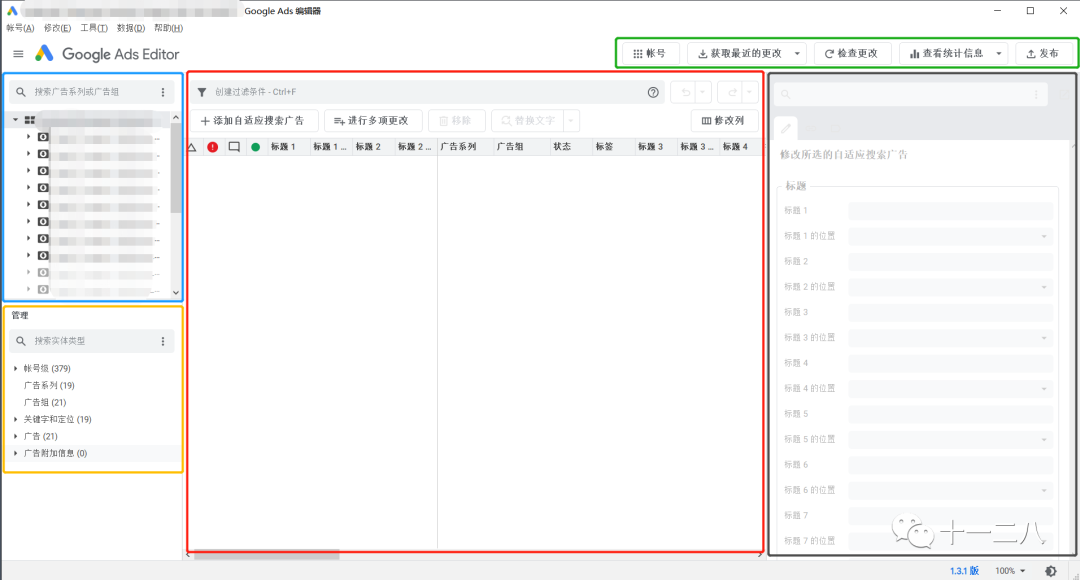
Task: Open the zoom 100% dropdown
Action: click(1010, 571)
